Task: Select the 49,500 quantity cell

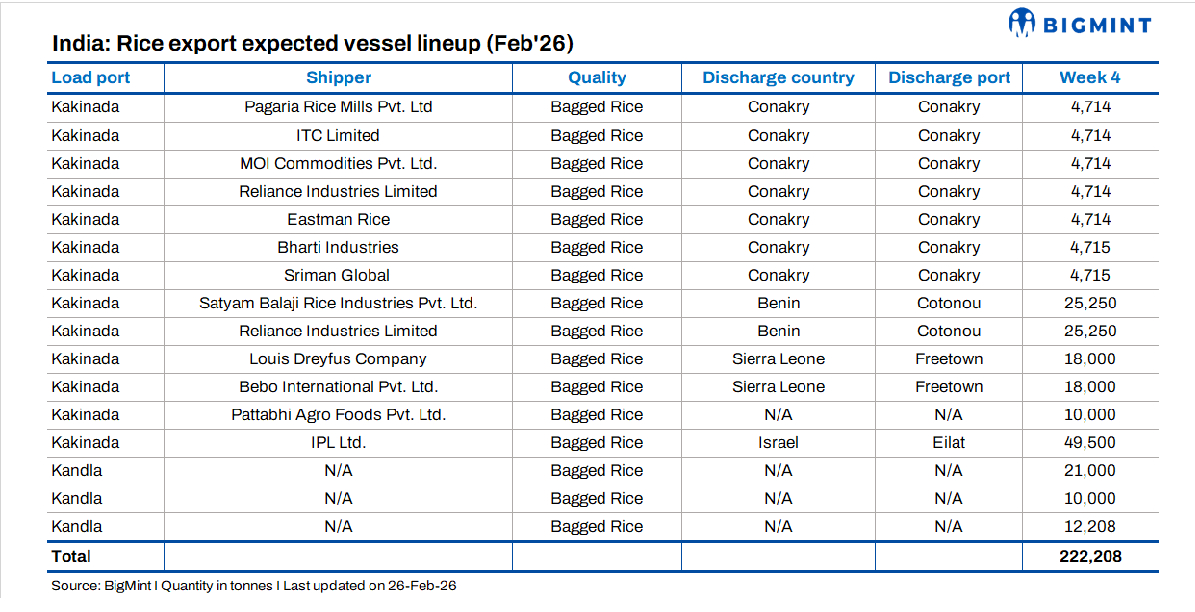Action: pyautogui.click(x=1090, y=442)
